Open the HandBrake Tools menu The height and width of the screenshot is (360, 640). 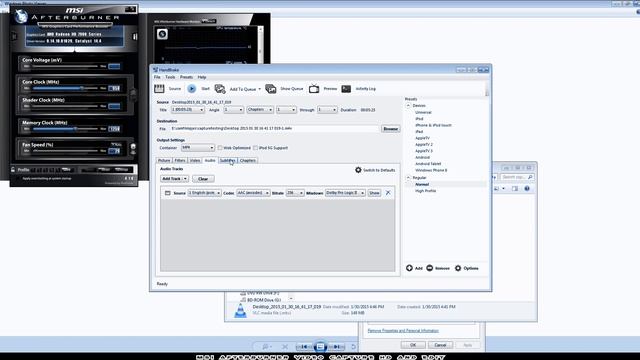click(170, 77)
